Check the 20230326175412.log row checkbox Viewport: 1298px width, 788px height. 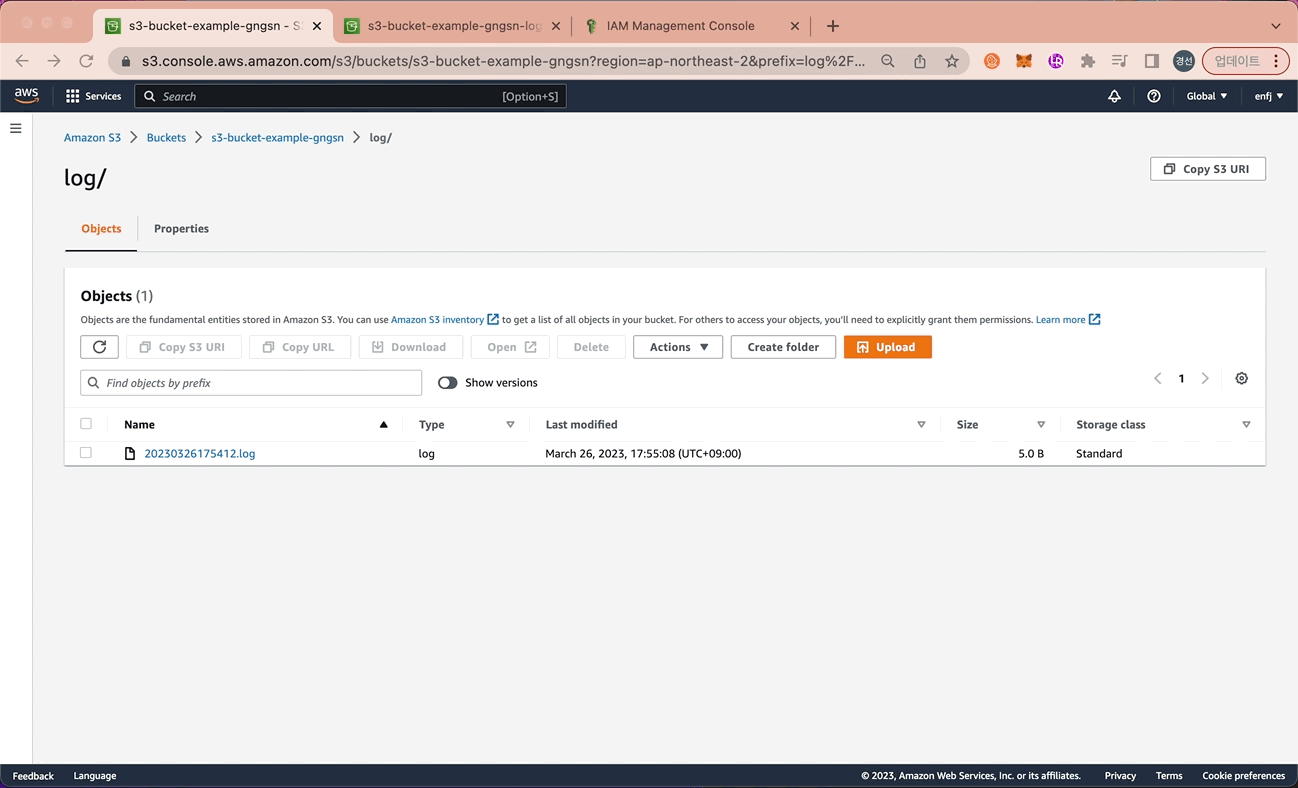(86, 453)
